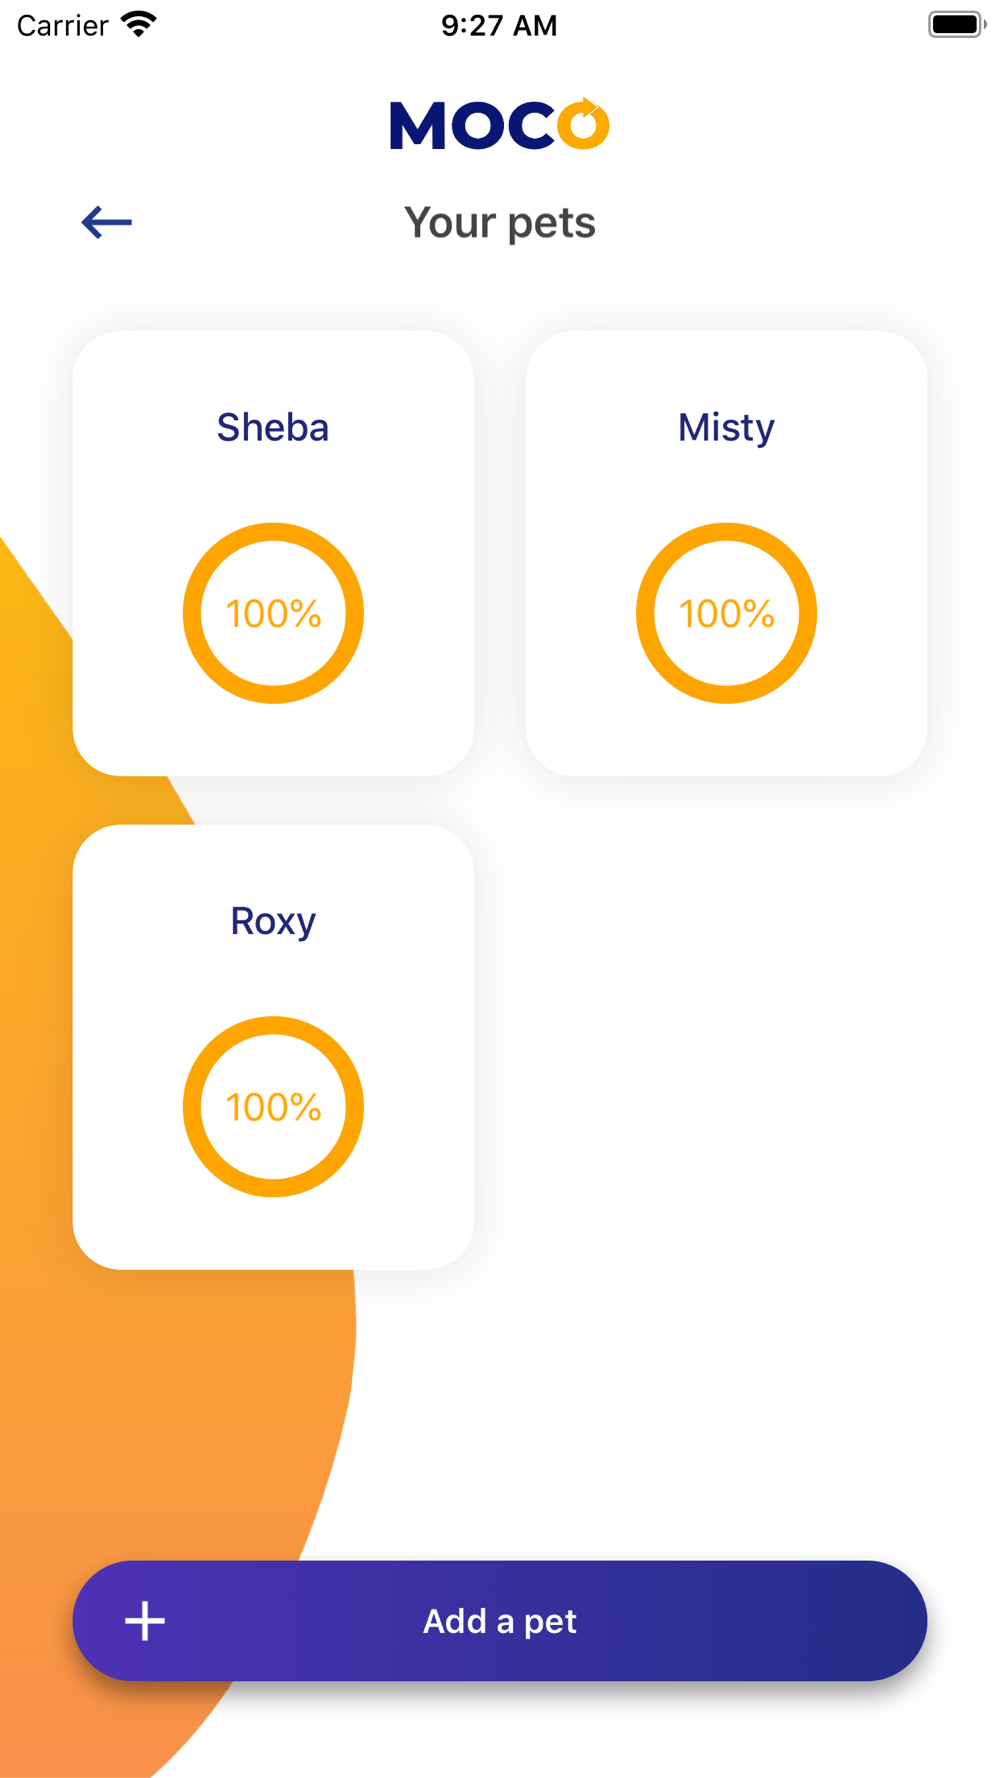Select the Roxy name label
The width and height of the screenshot is (1000, 1778).
coord(273,921)
